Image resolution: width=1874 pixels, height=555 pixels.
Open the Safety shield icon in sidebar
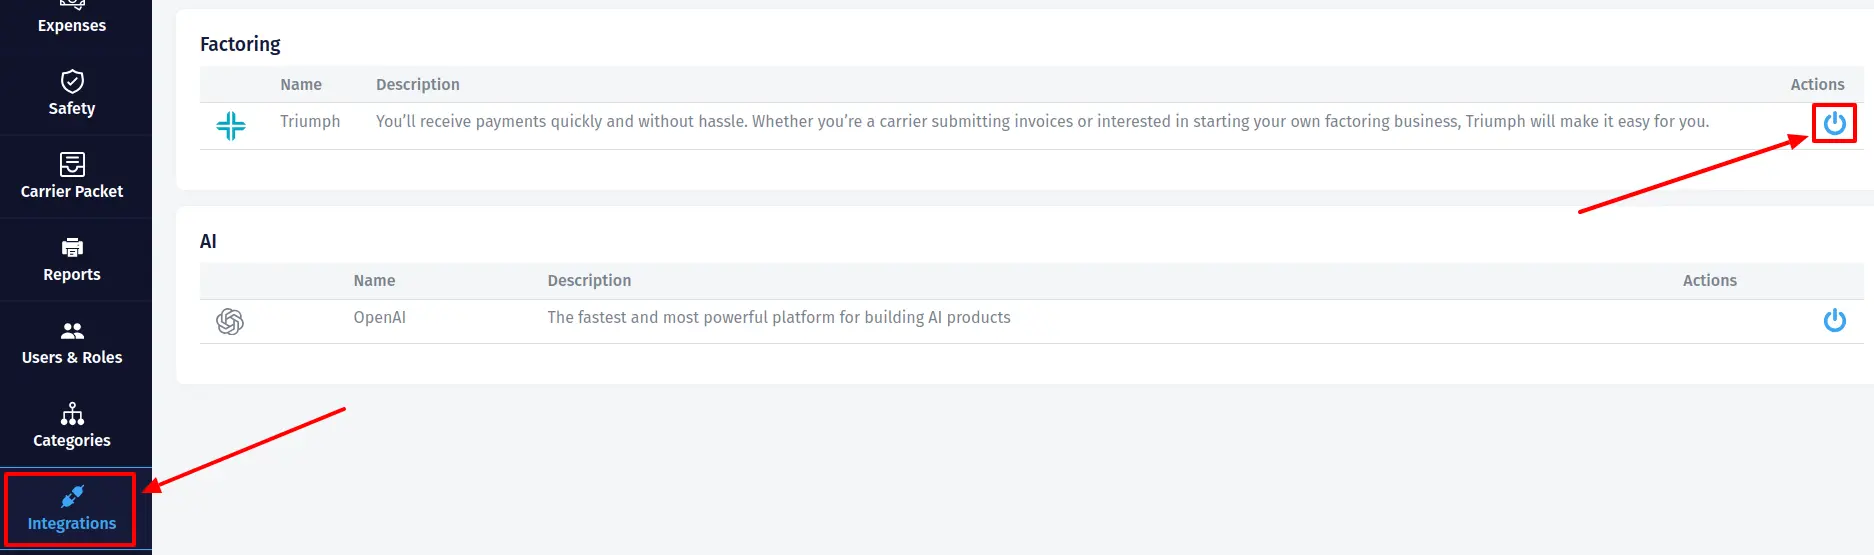tap(72, 81)
